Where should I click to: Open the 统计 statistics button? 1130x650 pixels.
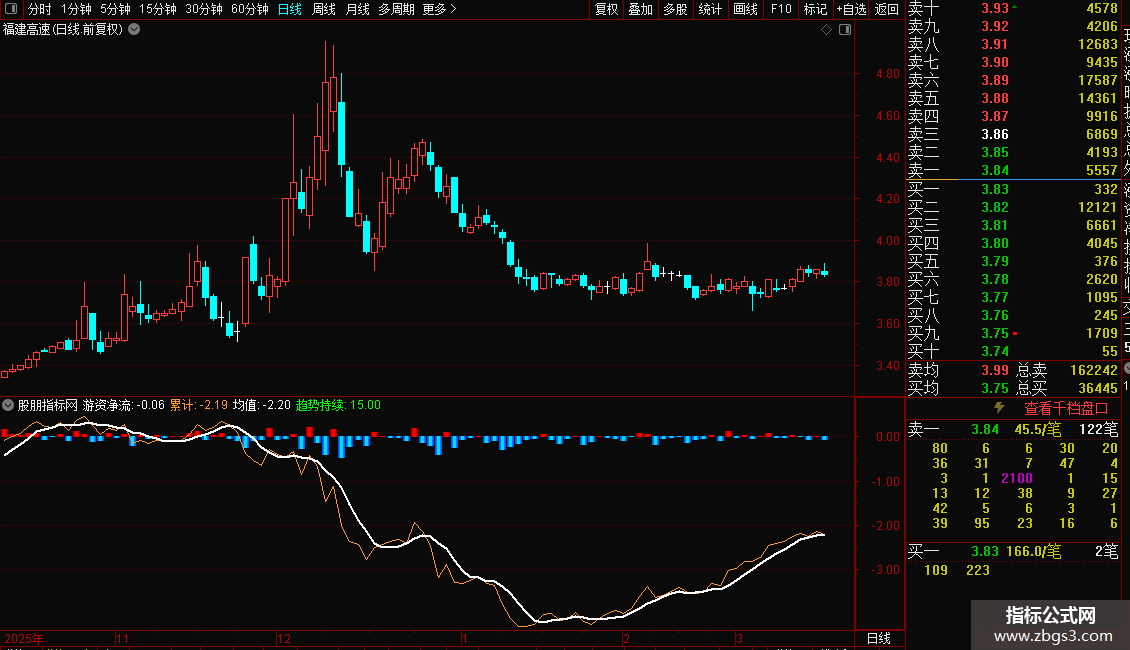710,9
